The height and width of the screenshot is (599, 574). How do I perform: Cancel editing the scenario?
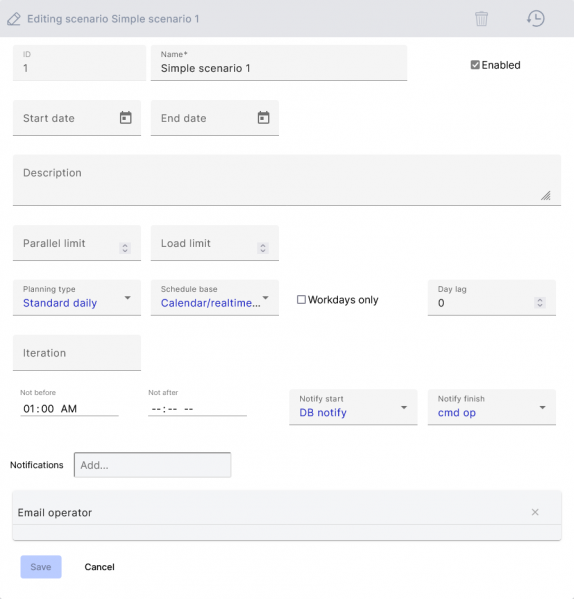coord(99,567)
